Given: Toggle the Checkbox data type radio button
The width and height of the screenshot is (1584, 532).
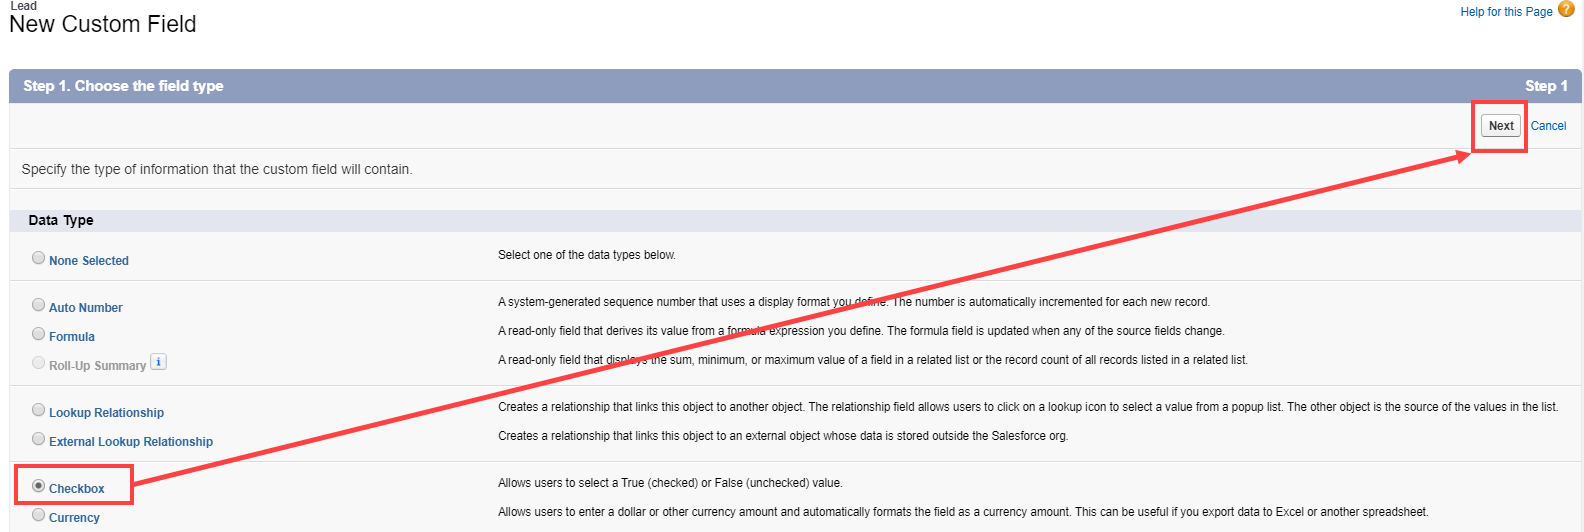Looking at the screenshot, I should 38,486.
